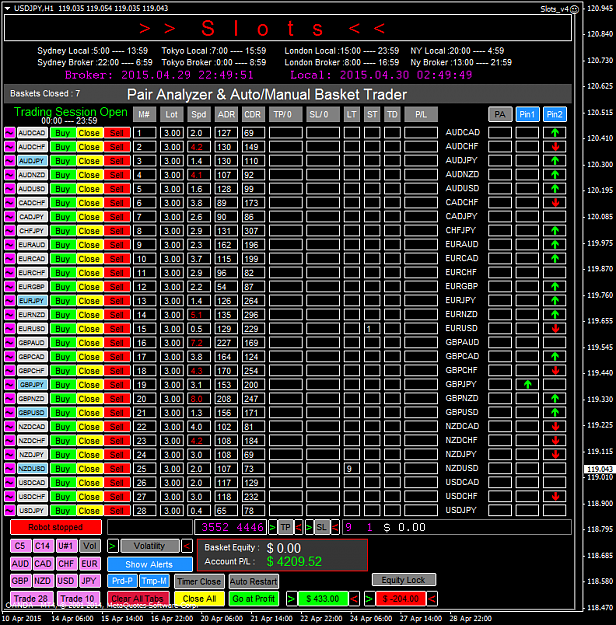Select the GBP currency filter
Image resolution: width=616 pixels, height=625 pixels.
20,581
